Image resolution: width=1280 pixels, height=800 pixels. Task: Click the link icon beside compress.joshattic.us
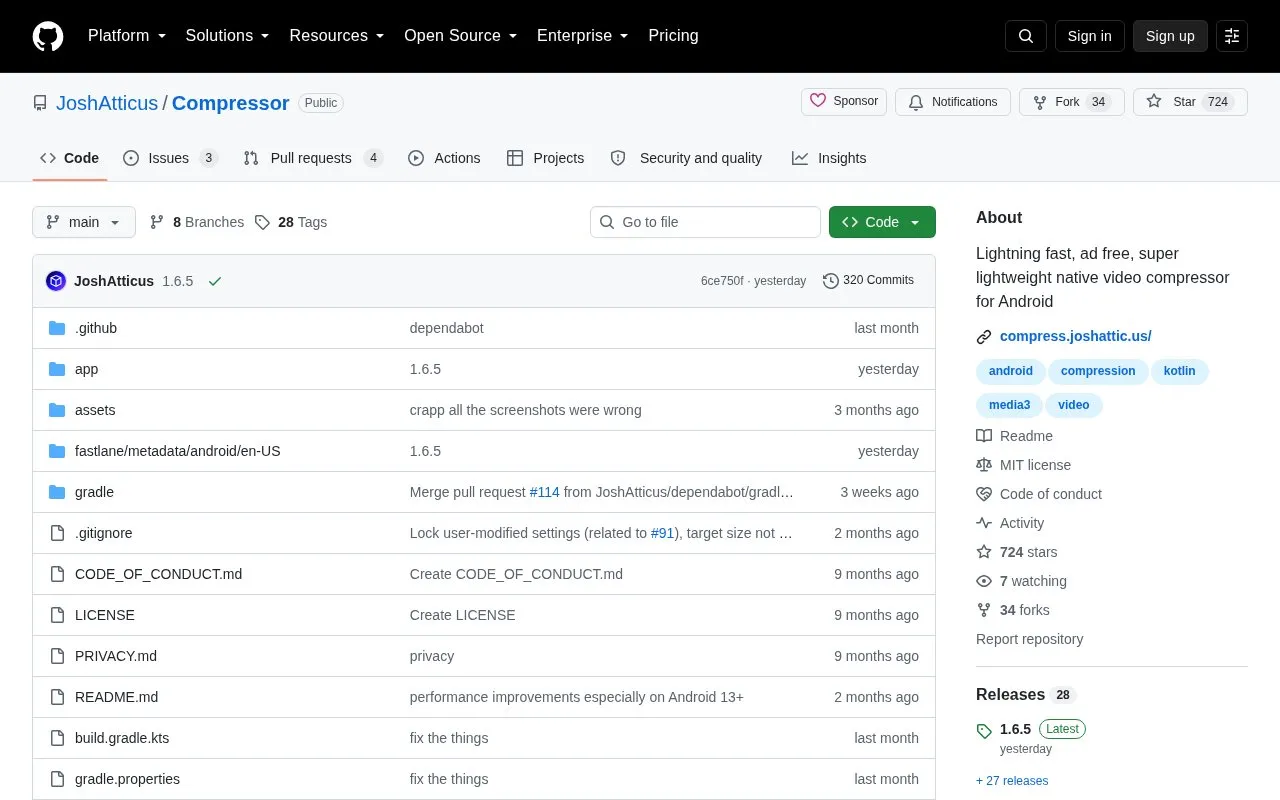pyautogui.click(x=984, y=337)
